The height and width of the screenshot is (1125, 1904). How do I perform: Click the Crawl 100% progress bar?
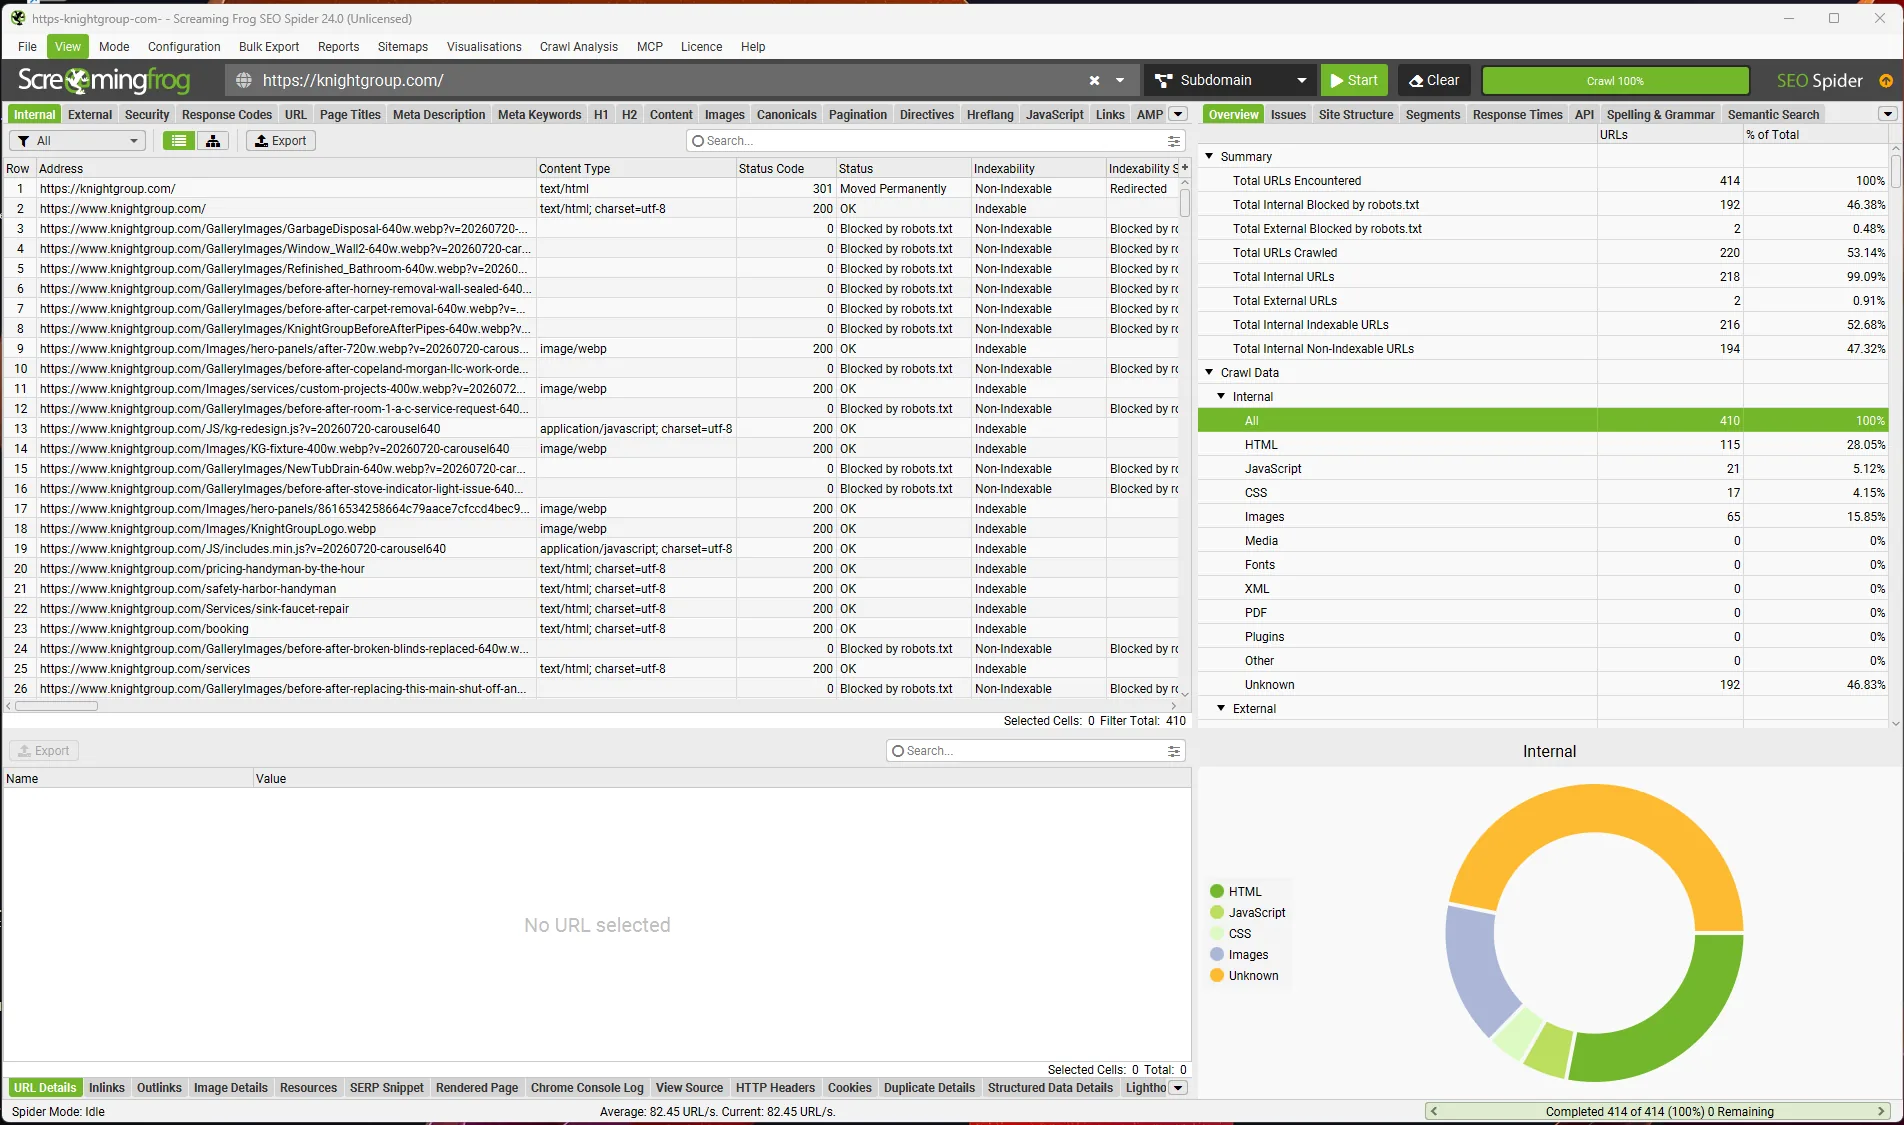pyautogui.click(x=1615, y=80)
